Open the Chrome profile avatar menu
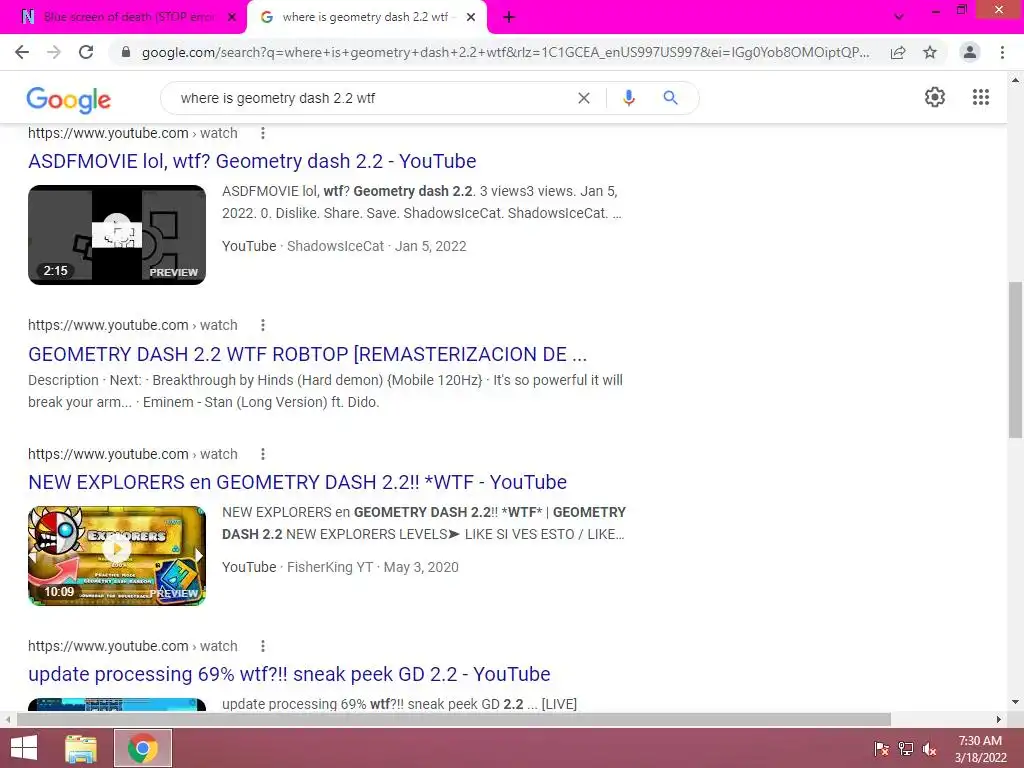This screenshot has height=768, width=1024. click(x=970, y=52)
